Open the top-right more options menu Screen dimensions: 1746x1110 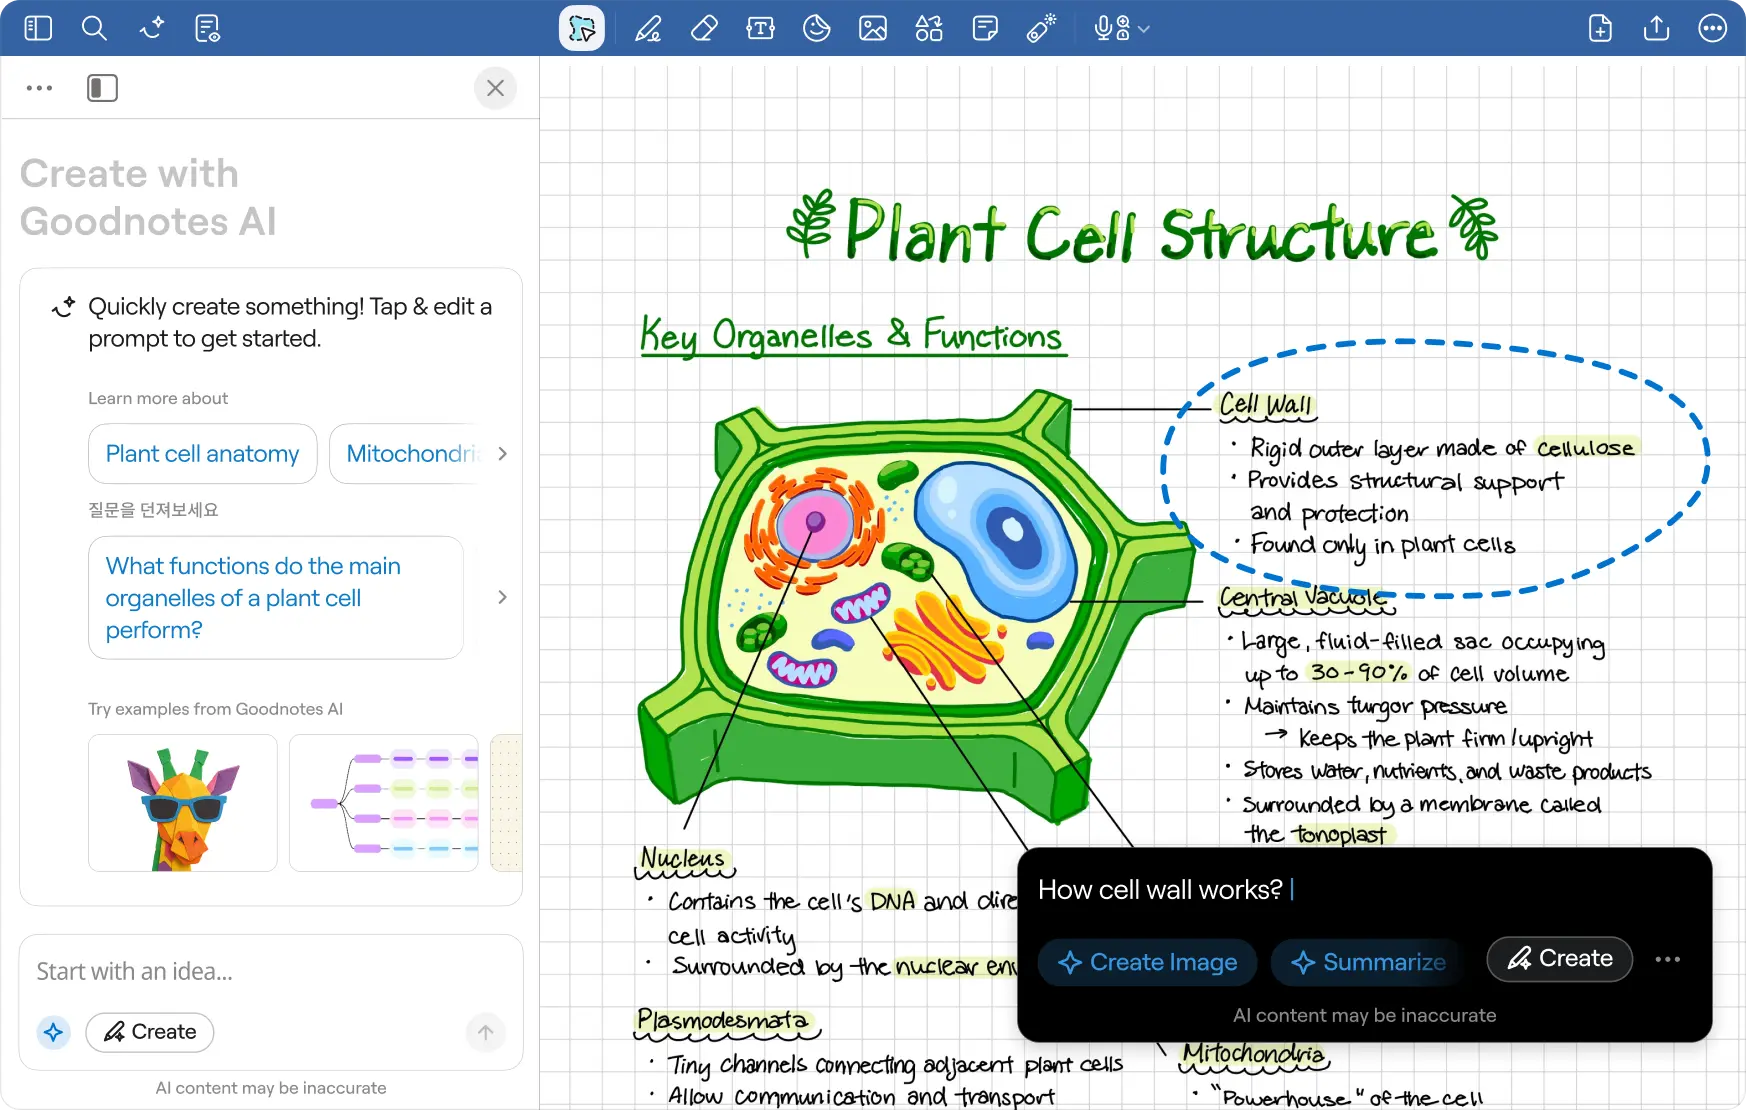pos(1713,28)
